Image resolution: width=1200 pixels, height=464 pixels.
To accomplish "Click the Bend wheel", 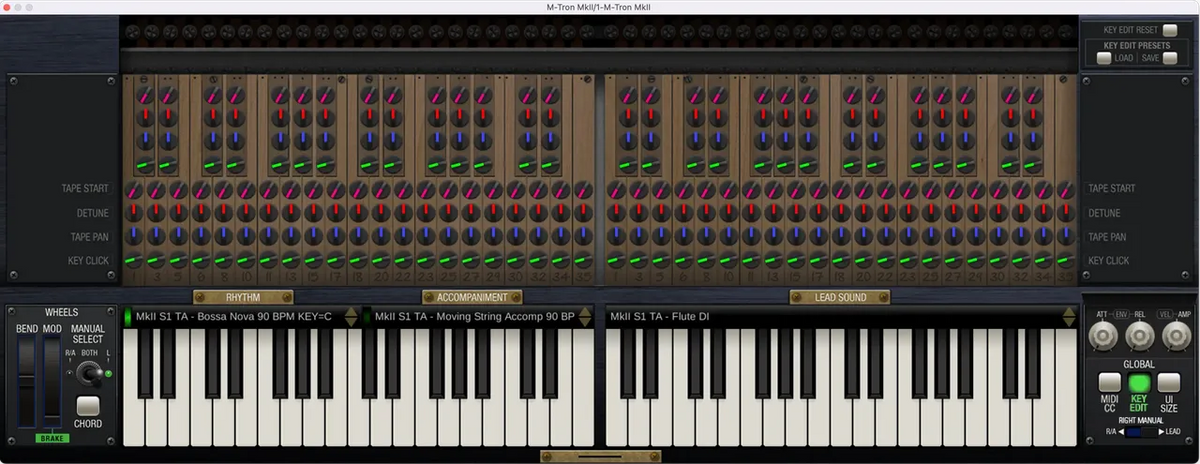I will pos(27,383).
